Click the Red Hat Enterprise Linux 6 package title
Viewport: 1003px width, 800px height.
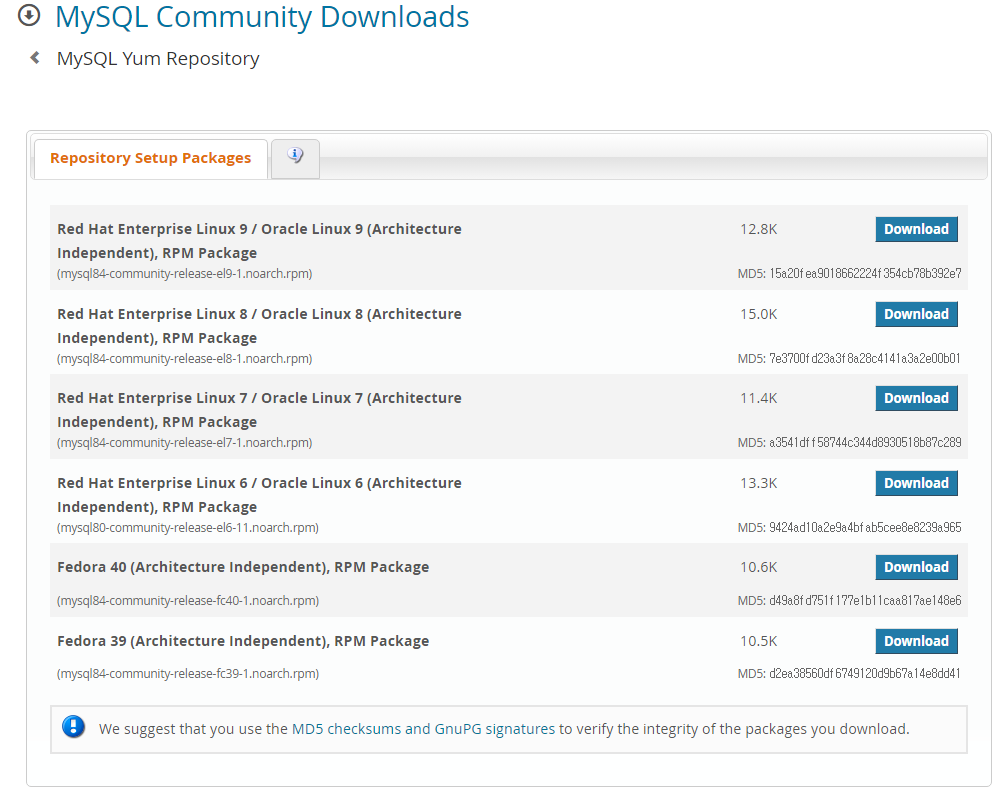coord(259,494)
